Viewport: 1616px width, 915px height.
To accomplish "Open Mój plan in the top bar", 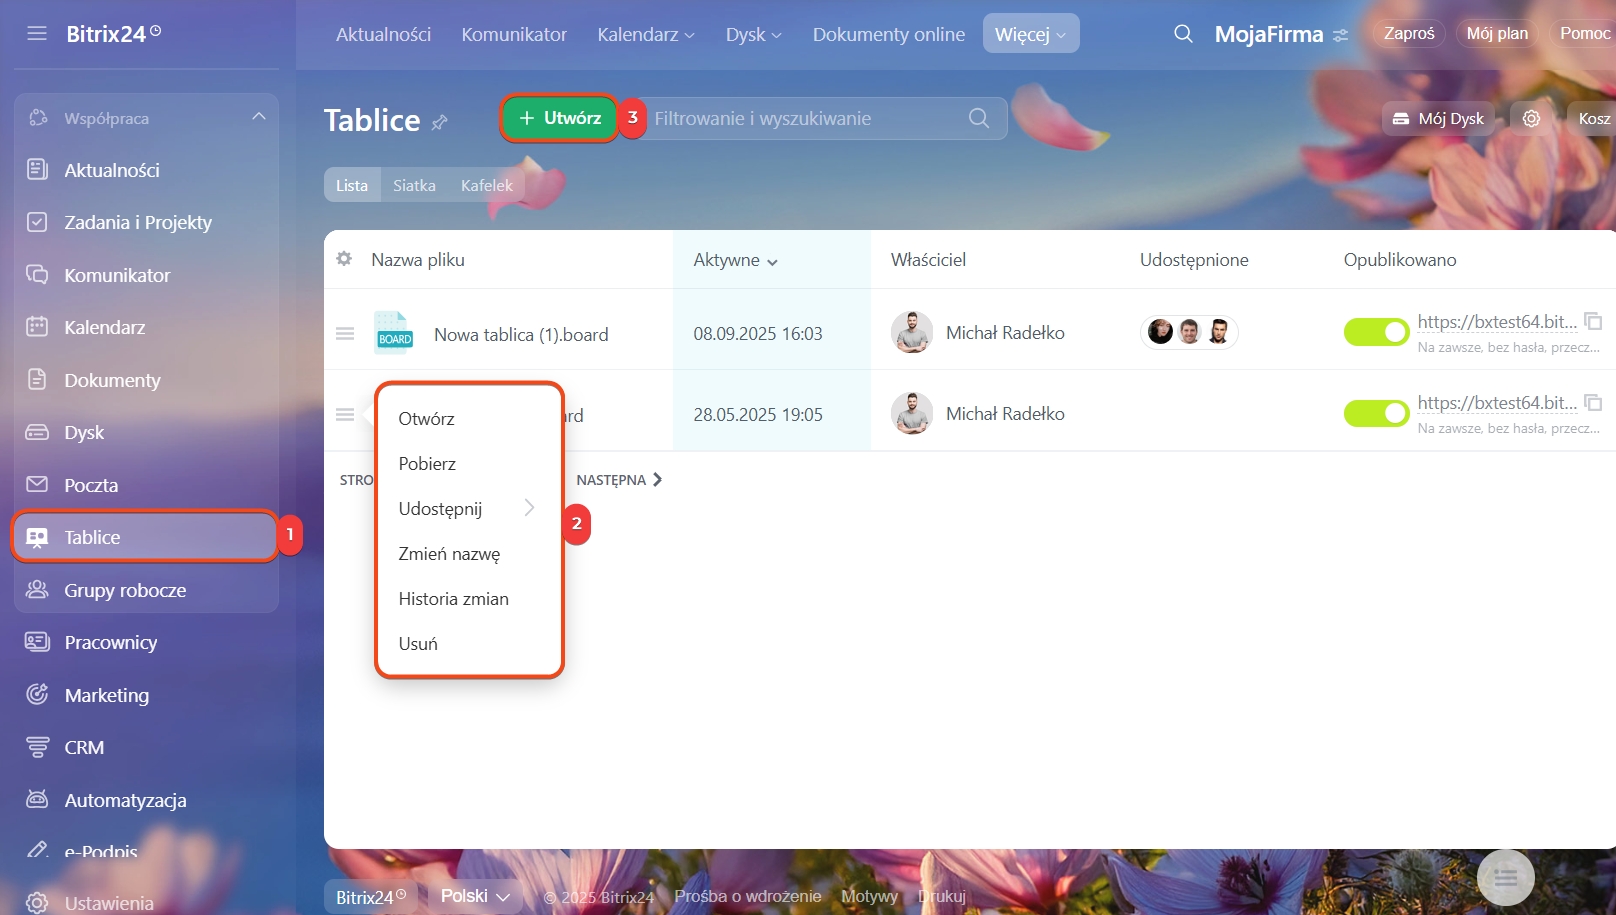I will (x=1497, y=33).
